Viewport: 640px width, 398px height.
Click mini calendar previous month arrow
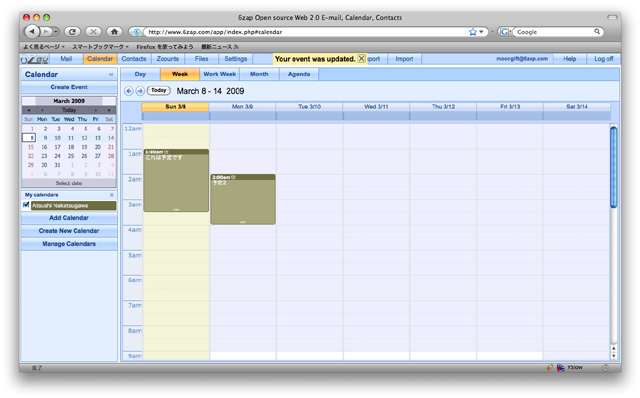point(42,110)
